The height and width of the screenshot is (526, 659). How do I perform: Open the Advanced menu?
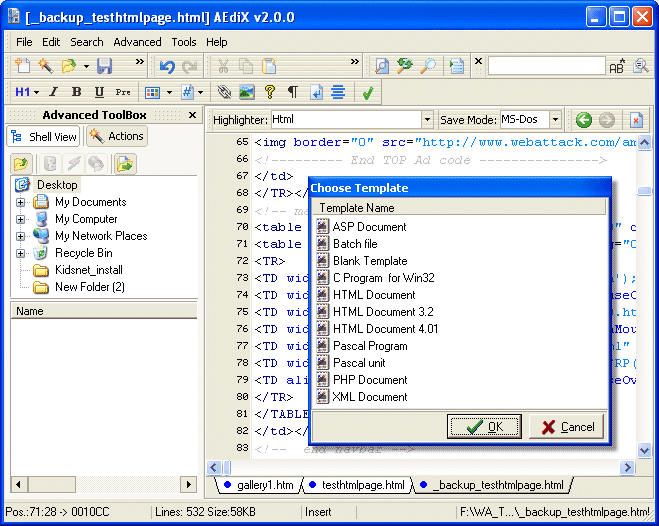137,42
